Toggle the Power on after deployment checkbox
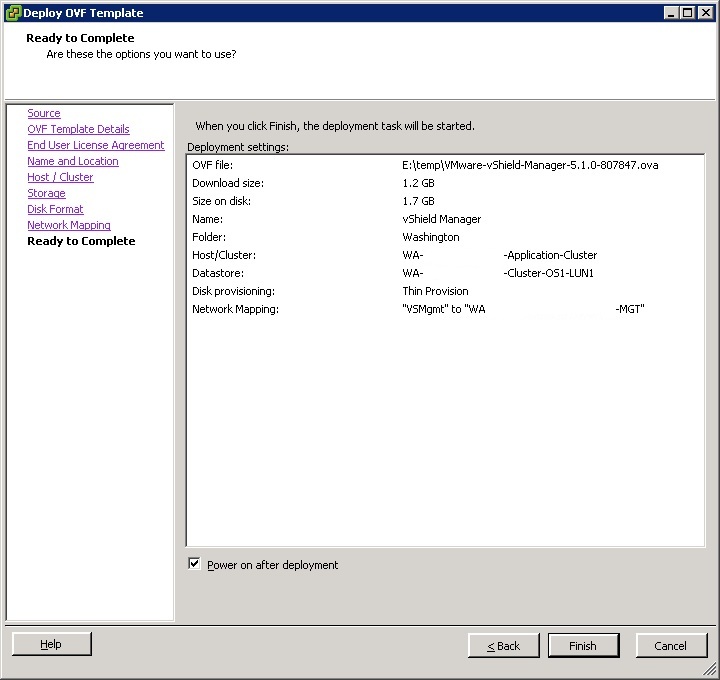Screen dimensions: 720x680 [194, 564]
